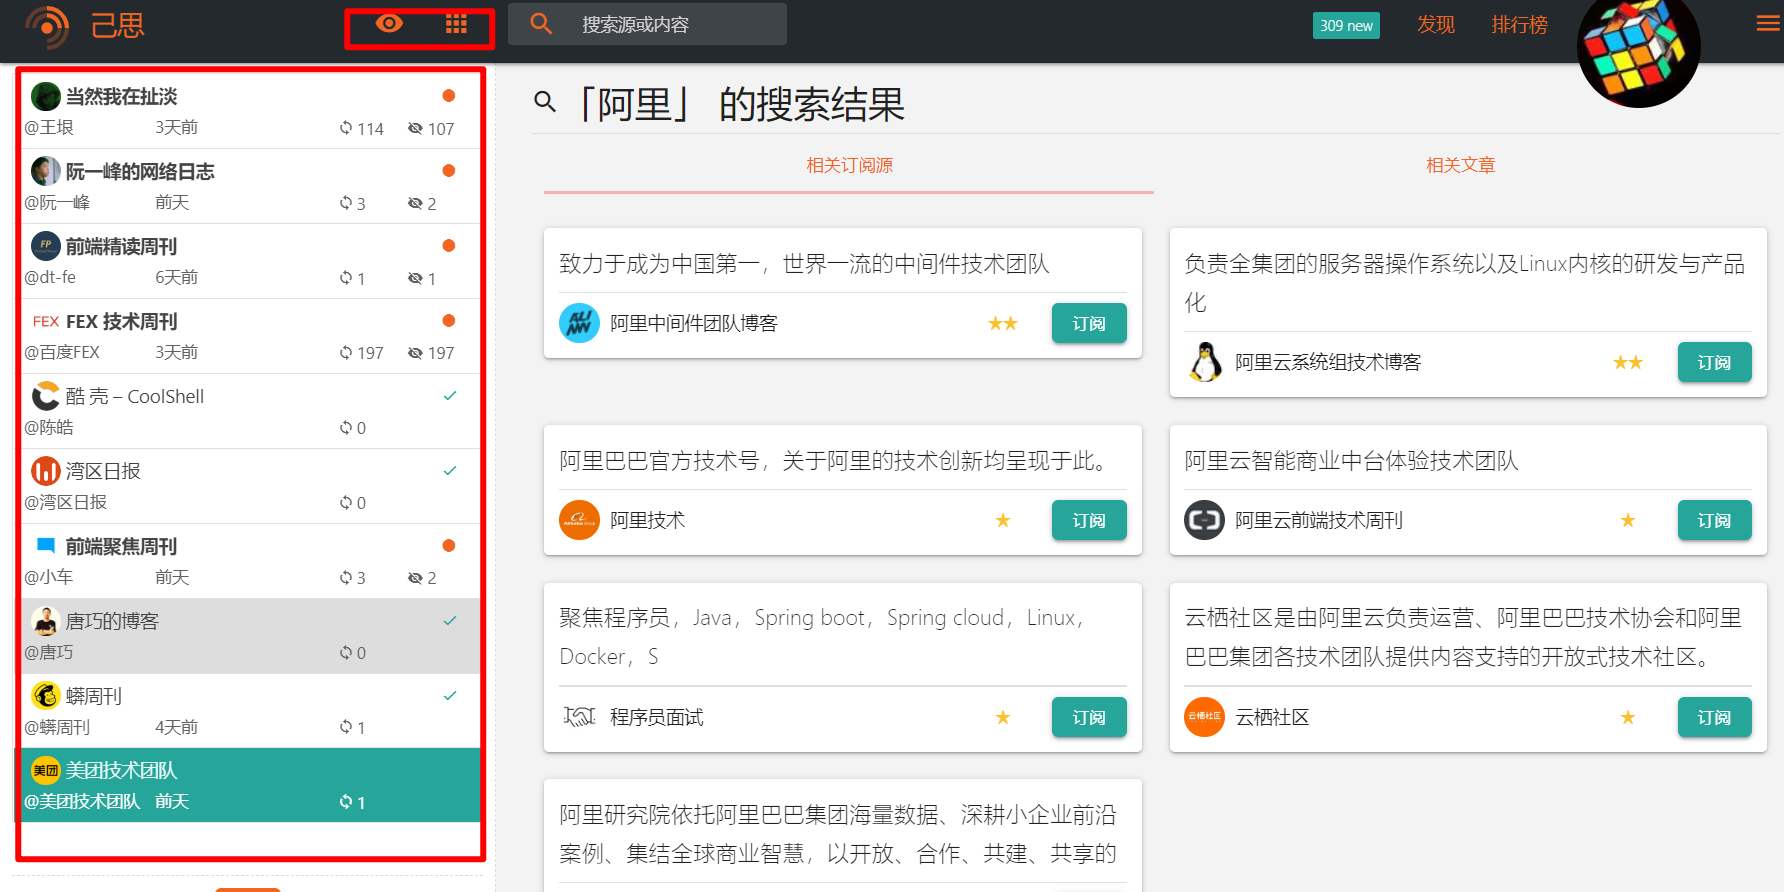Click the 美团 yellow logo icon
Image resolution: width=1784 pixels, height=892 pixels.
[x=46, y=770]
